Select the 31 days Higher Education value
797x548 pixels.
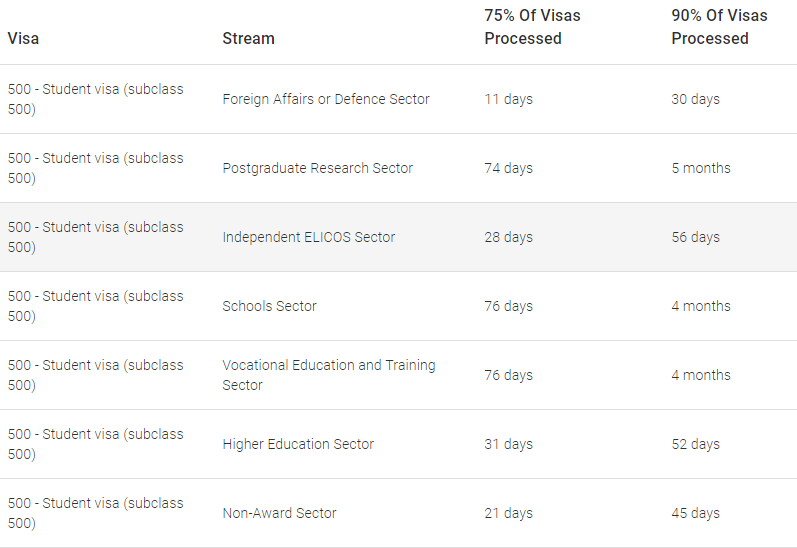(x=508, y=444)
